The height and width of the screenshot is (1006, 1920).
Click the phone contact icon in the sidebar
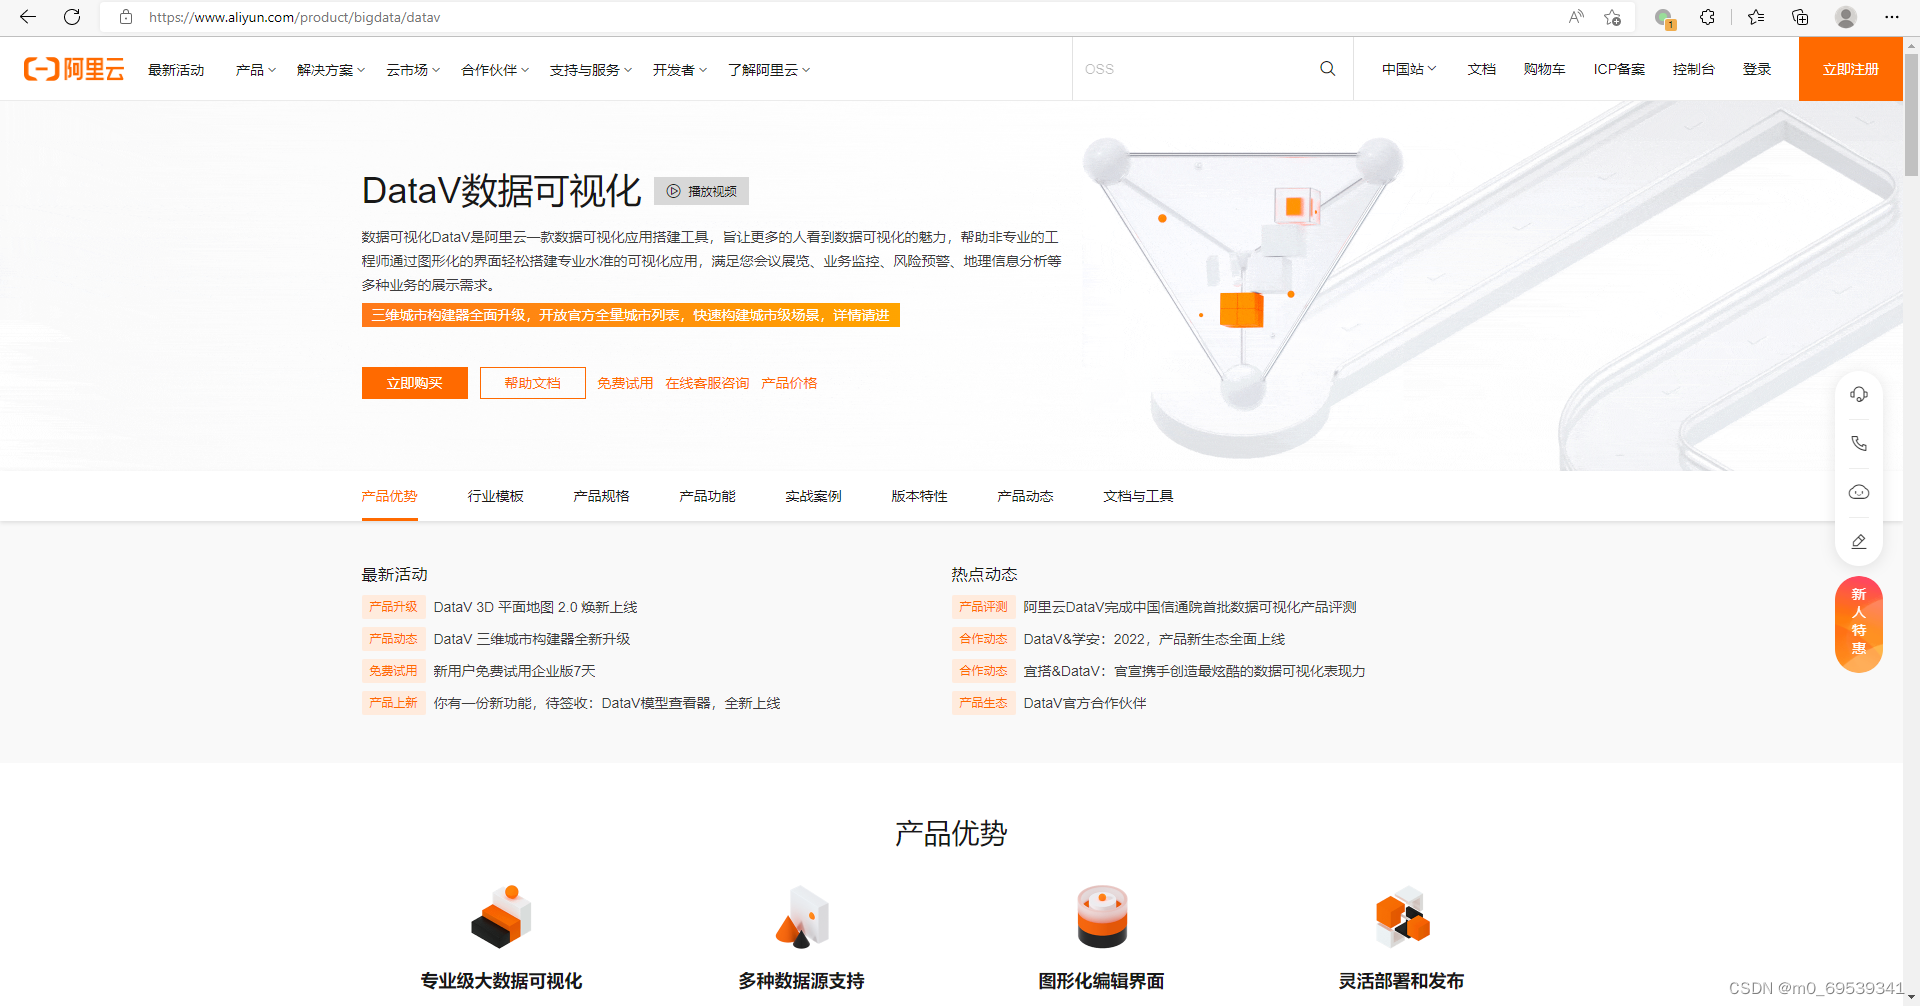click(1859, 443)
